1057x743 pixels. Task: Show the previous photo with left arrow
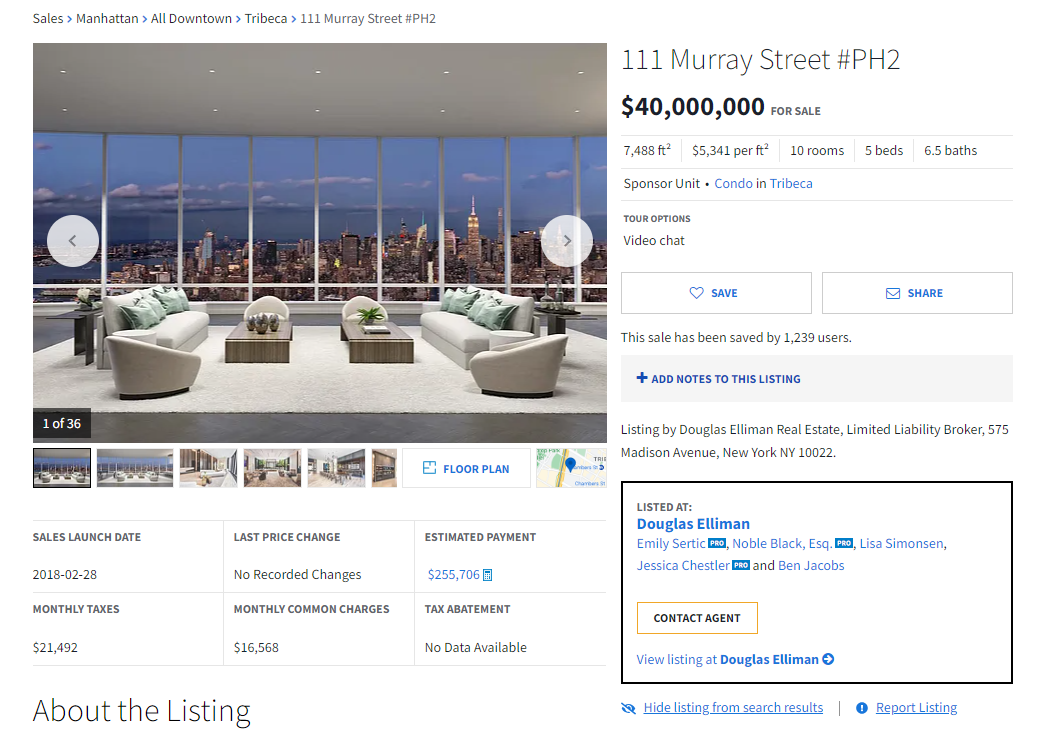tap(73, 241)
